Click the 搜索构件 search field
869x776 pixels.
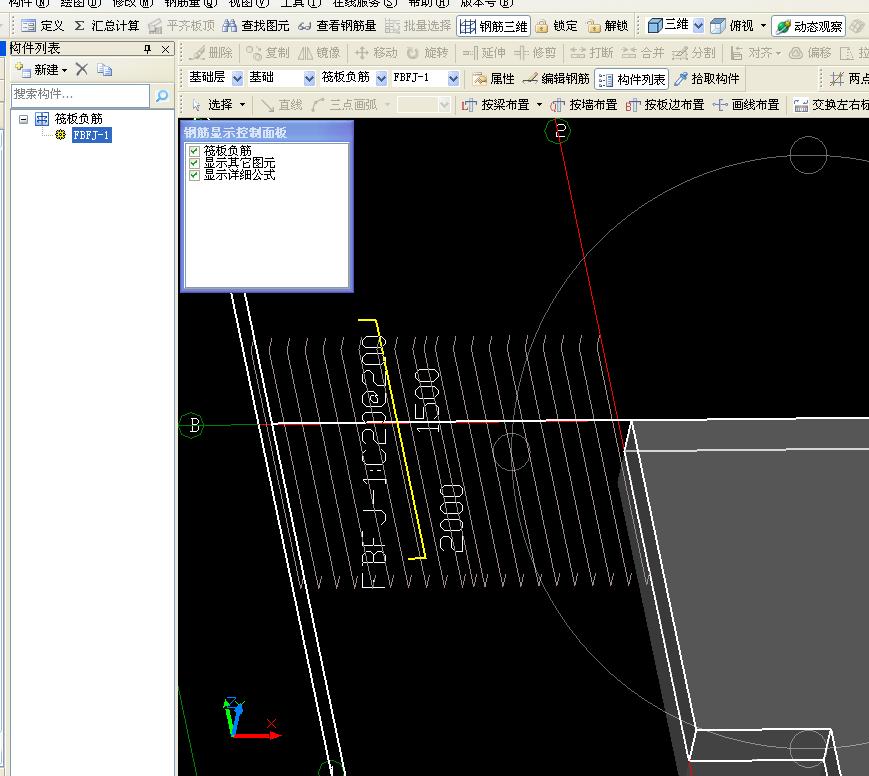point(80,95)
